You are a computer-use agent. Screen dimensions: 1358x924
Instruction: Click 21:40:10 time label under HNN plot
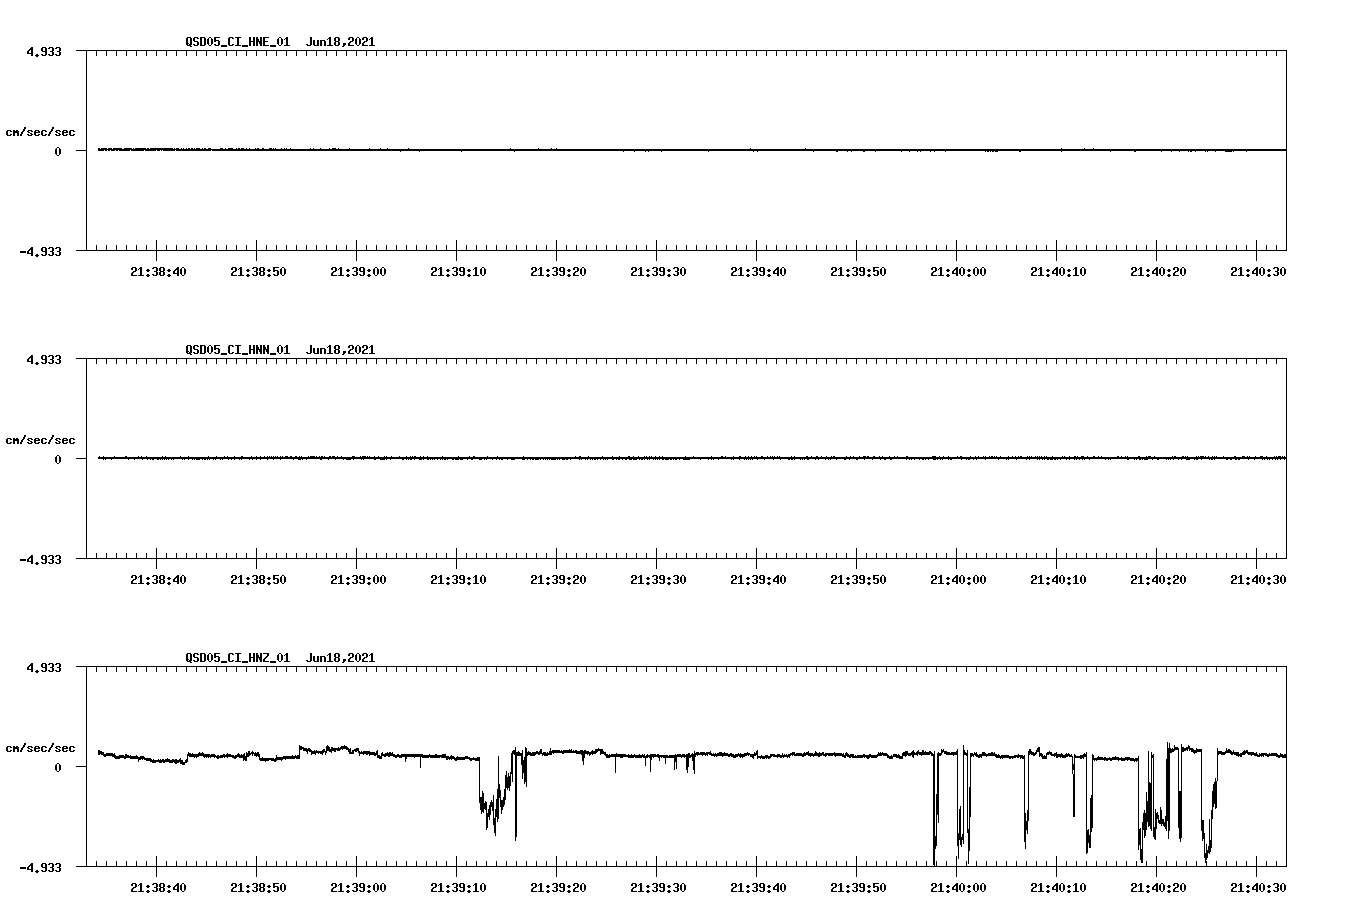(x=1058, y=580)
